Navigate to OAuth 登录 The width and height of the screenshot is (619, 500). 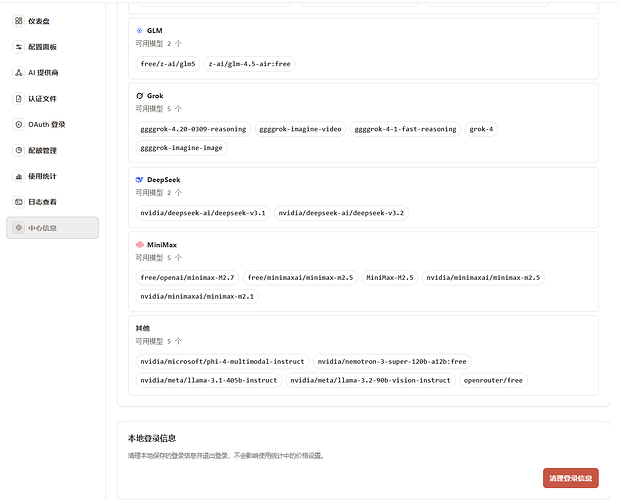click(53, 124)
